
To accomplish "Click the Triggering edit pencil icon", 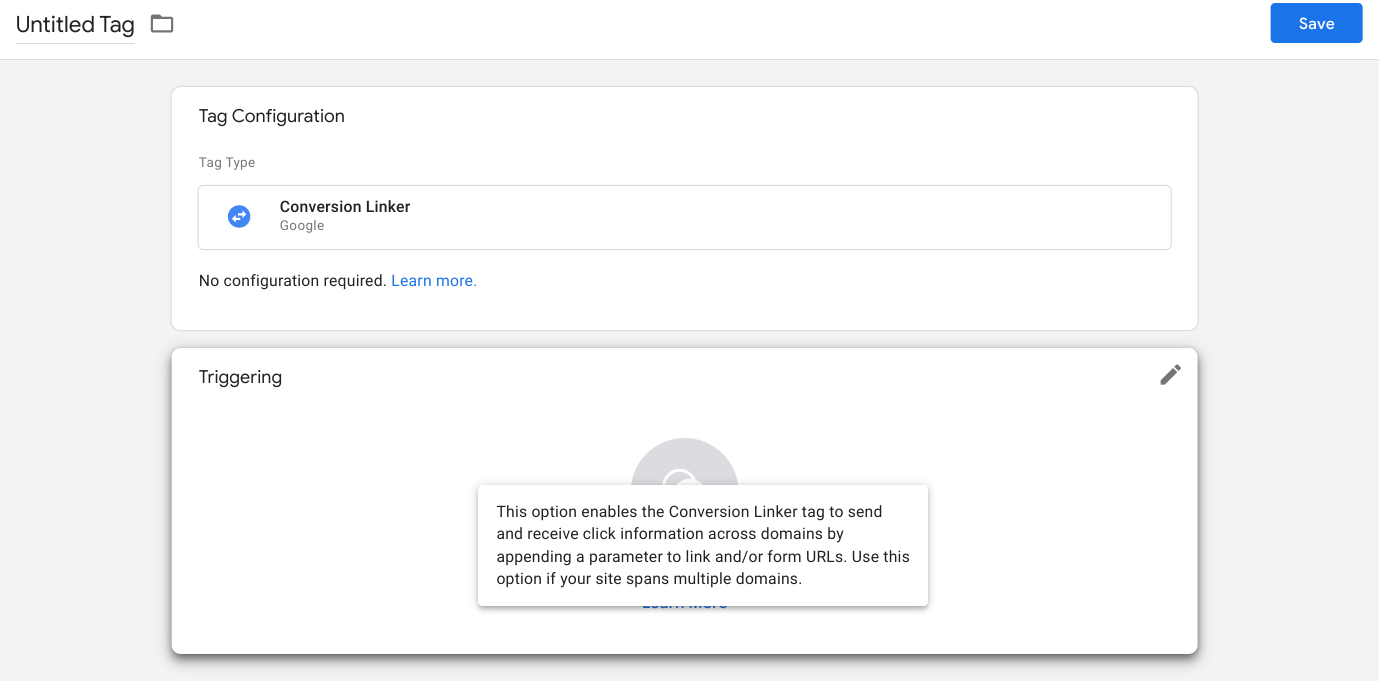I will pyautogui.click(x=1170, y=375).
